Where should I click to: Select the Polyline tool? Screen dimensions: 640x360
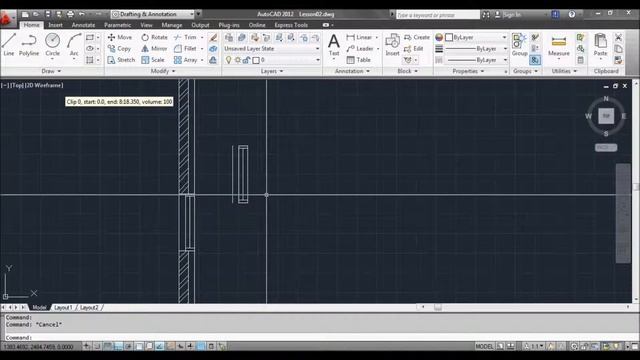29,45
